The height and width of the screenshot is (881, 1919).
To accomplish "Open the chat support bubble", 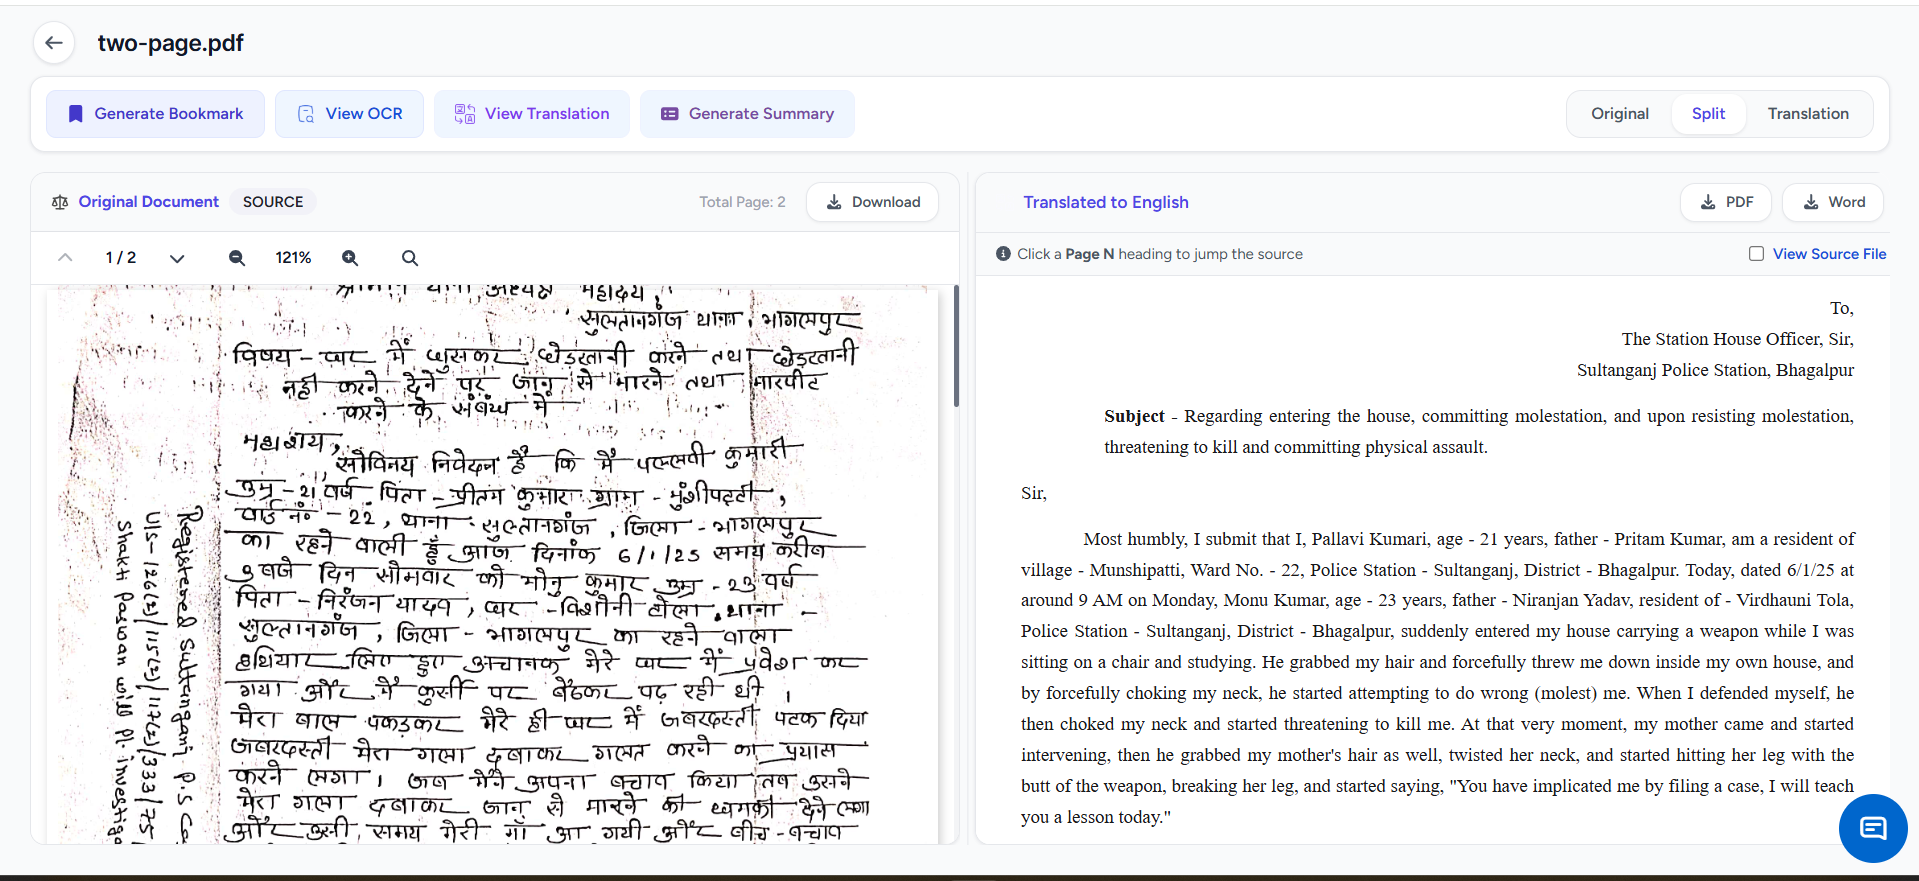I will pyautogui.click(x=1873, y=828).
